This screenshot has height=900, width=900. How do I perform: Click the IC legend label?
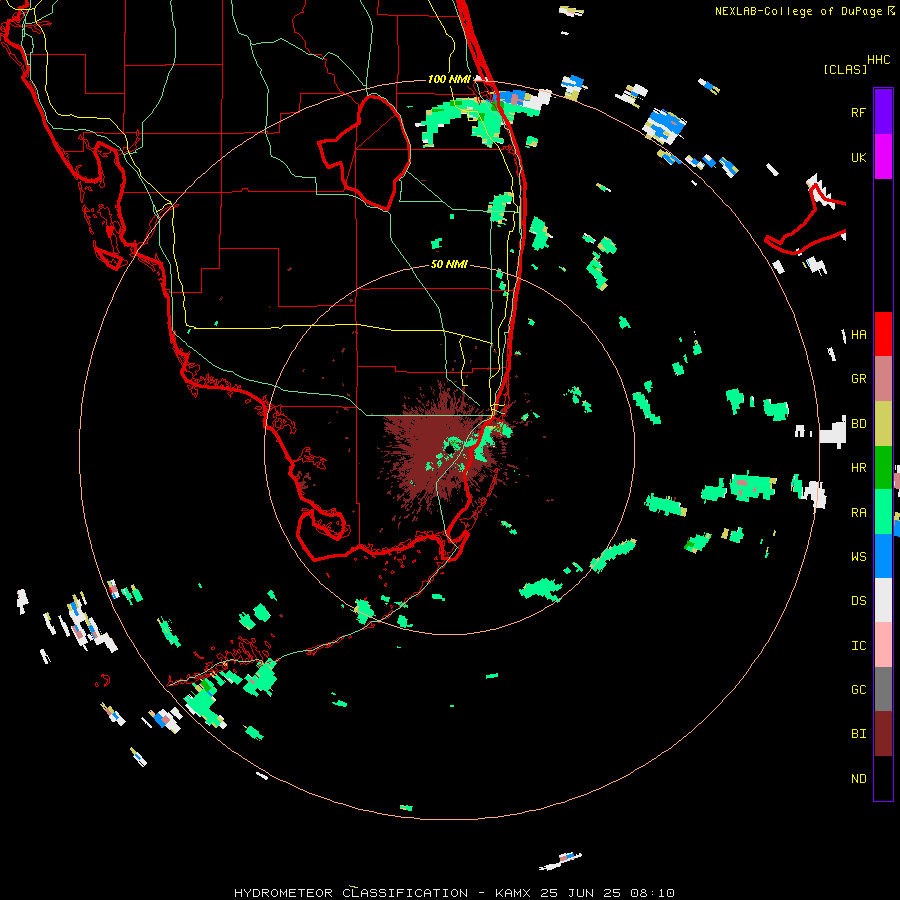tap(858, 645)
